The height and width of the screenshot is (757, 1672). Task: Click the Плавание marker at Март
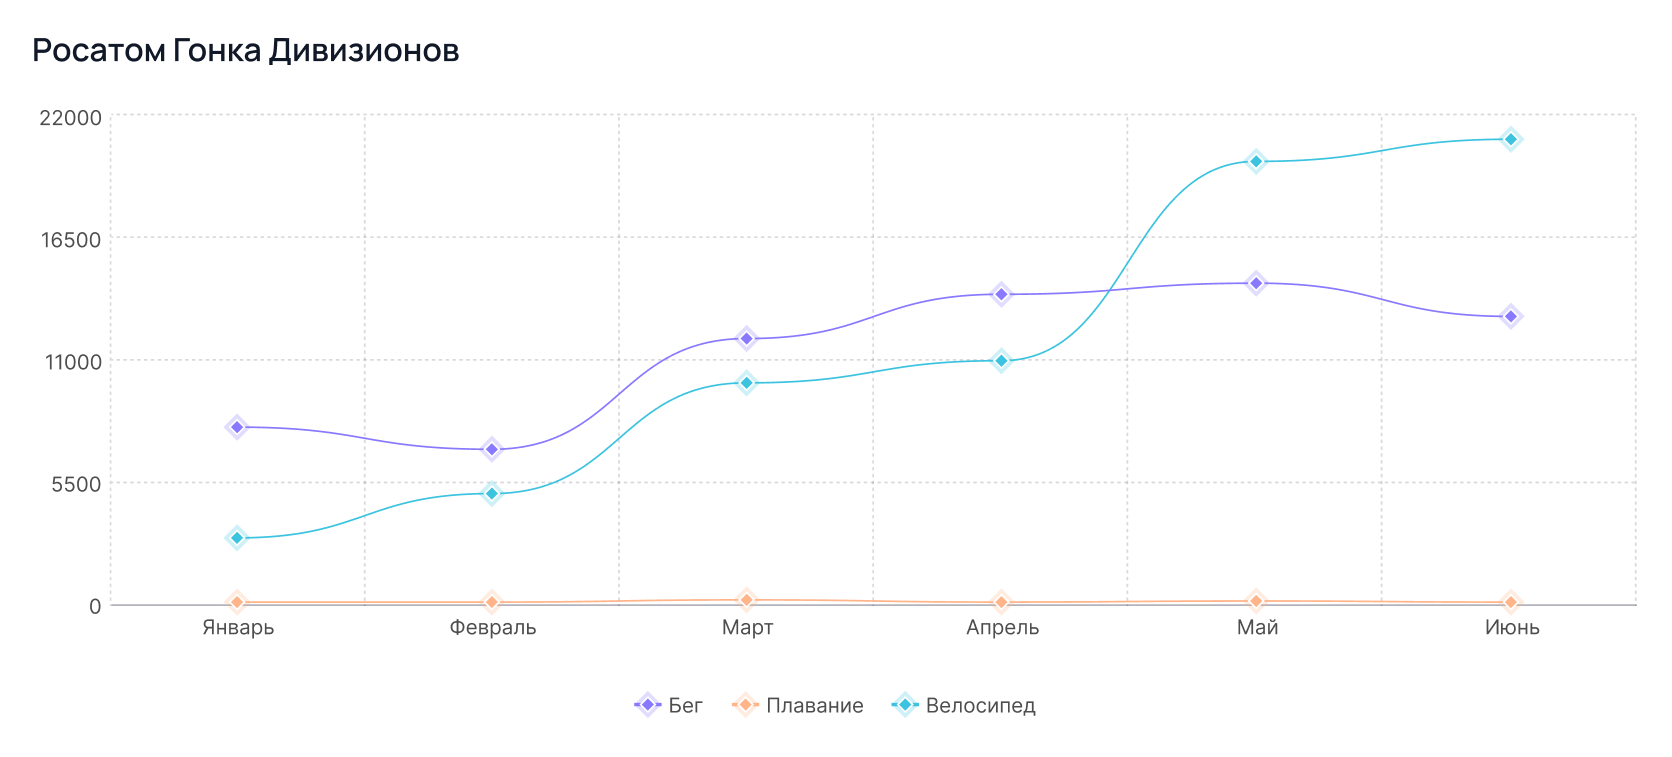[x=746, y=600]
